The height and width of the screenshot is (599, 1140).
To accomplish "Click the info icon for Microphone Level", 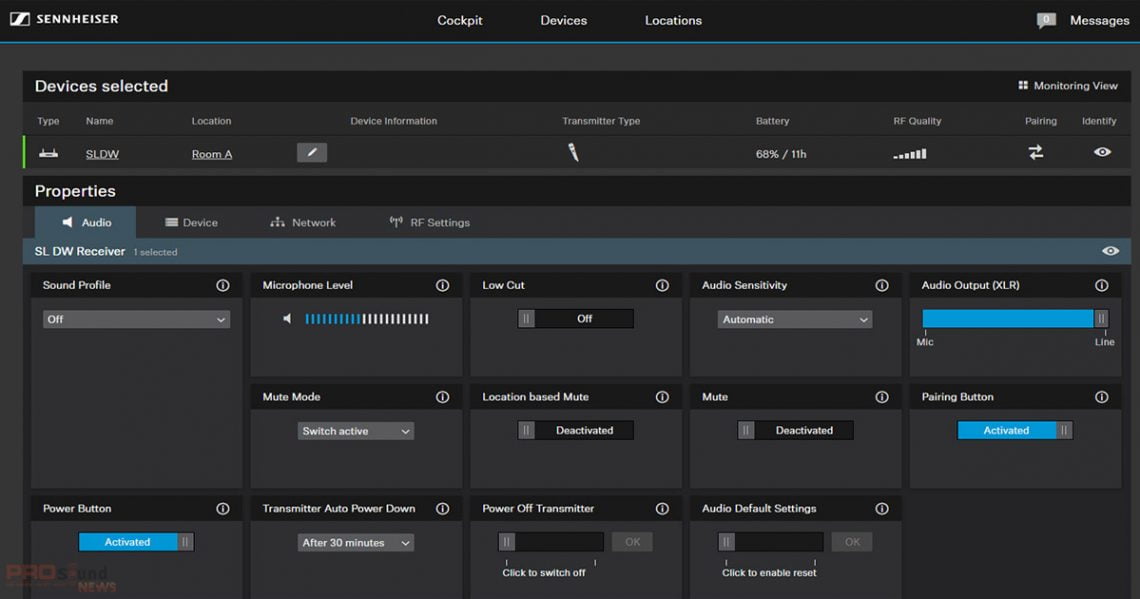I will click(442, 286).
